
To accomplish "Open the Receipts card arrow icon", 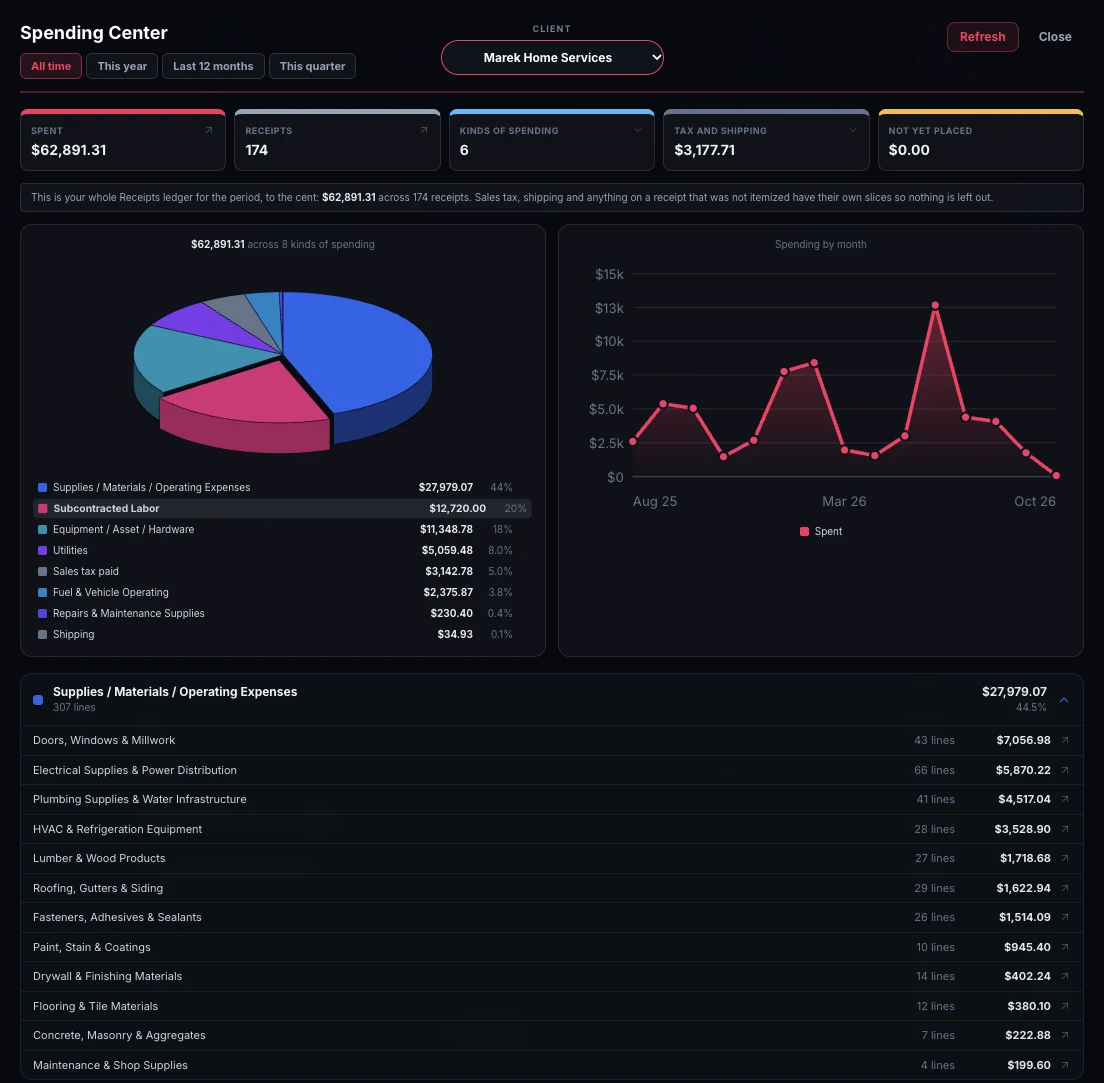I will pyautogui.click(x=424, y=130).
